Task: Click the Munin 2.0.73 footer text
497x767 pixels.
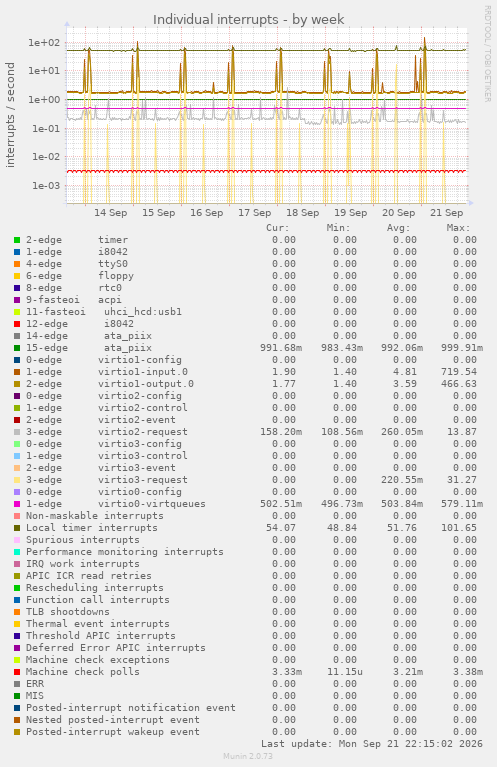Action: click(x=248, y=756)
